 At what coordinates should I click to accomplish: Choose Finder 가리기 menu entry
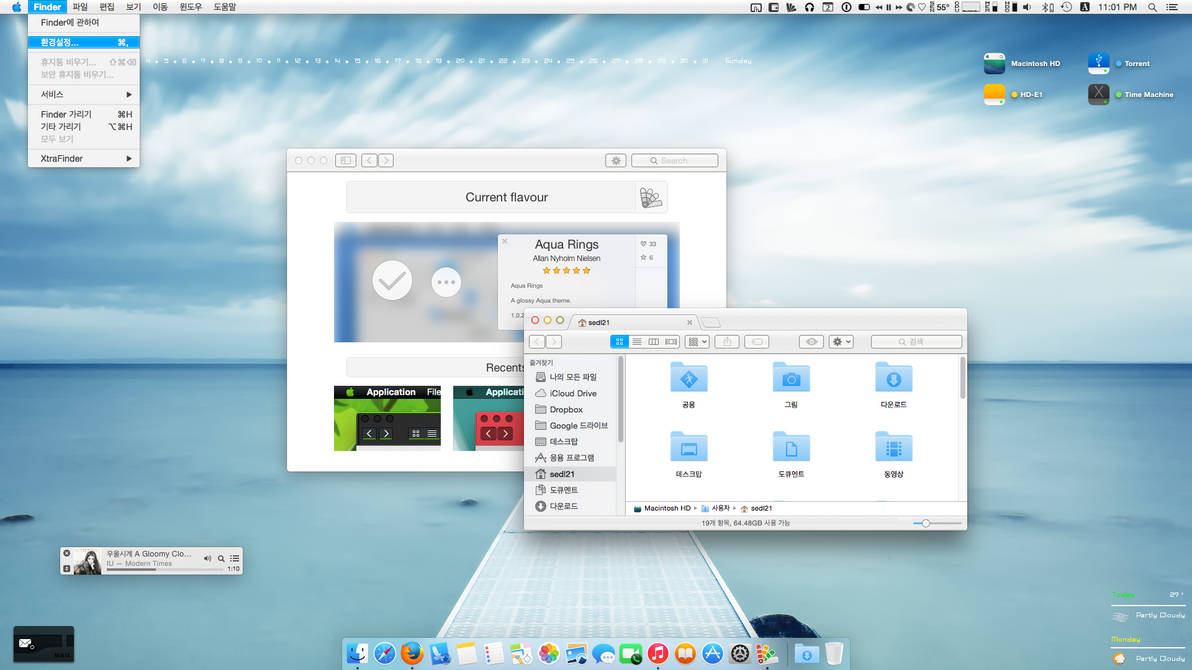coord(84,114)
